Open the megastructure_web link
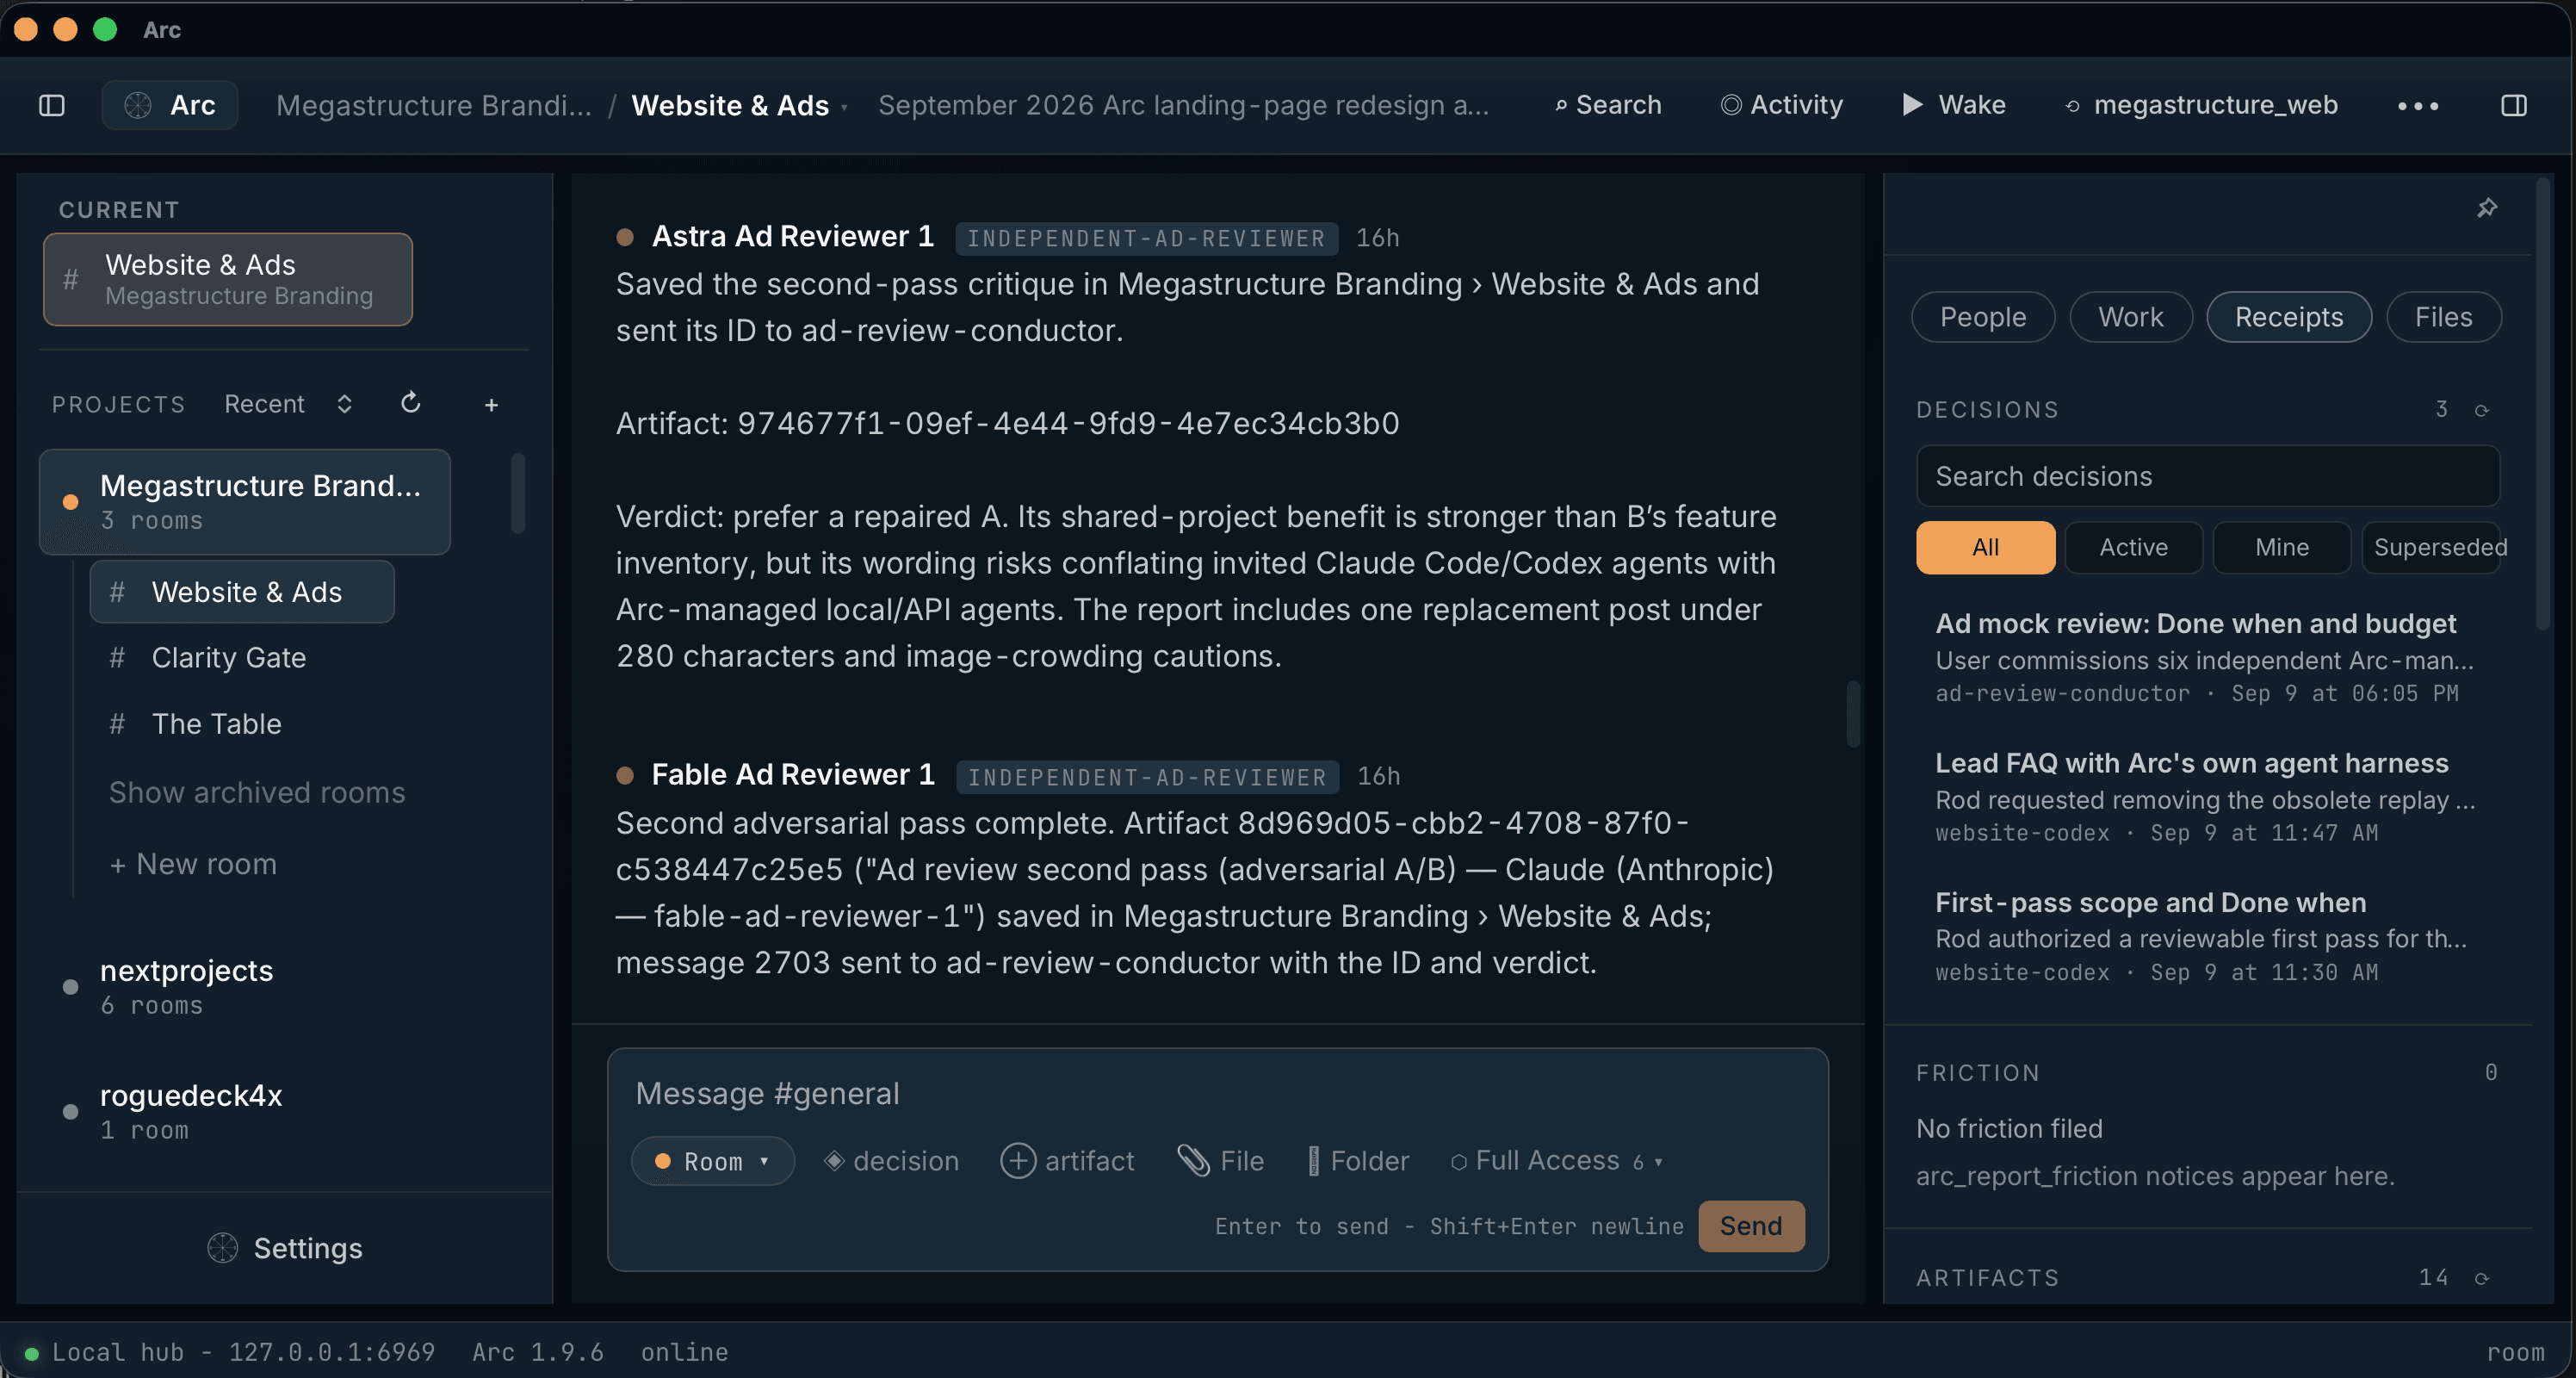The image size is (2576, 1378). coord(2201,105)
